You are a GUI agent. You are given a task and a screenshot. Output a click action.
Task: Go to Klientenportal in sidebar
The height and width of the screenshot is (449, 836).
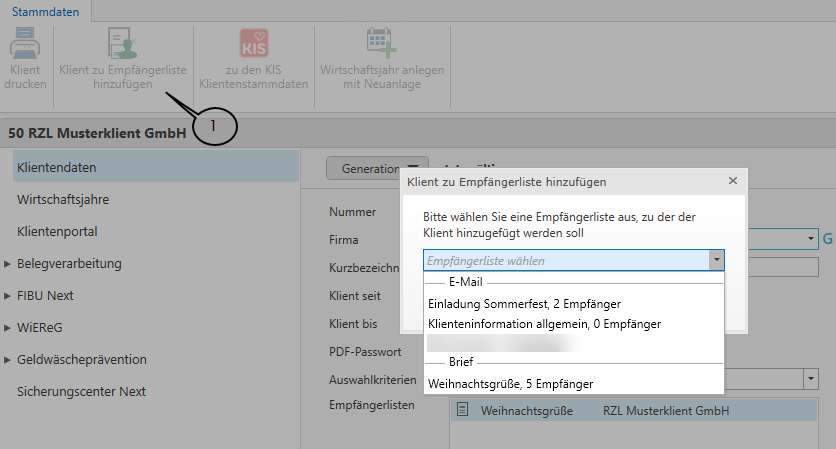click(61, 231)
